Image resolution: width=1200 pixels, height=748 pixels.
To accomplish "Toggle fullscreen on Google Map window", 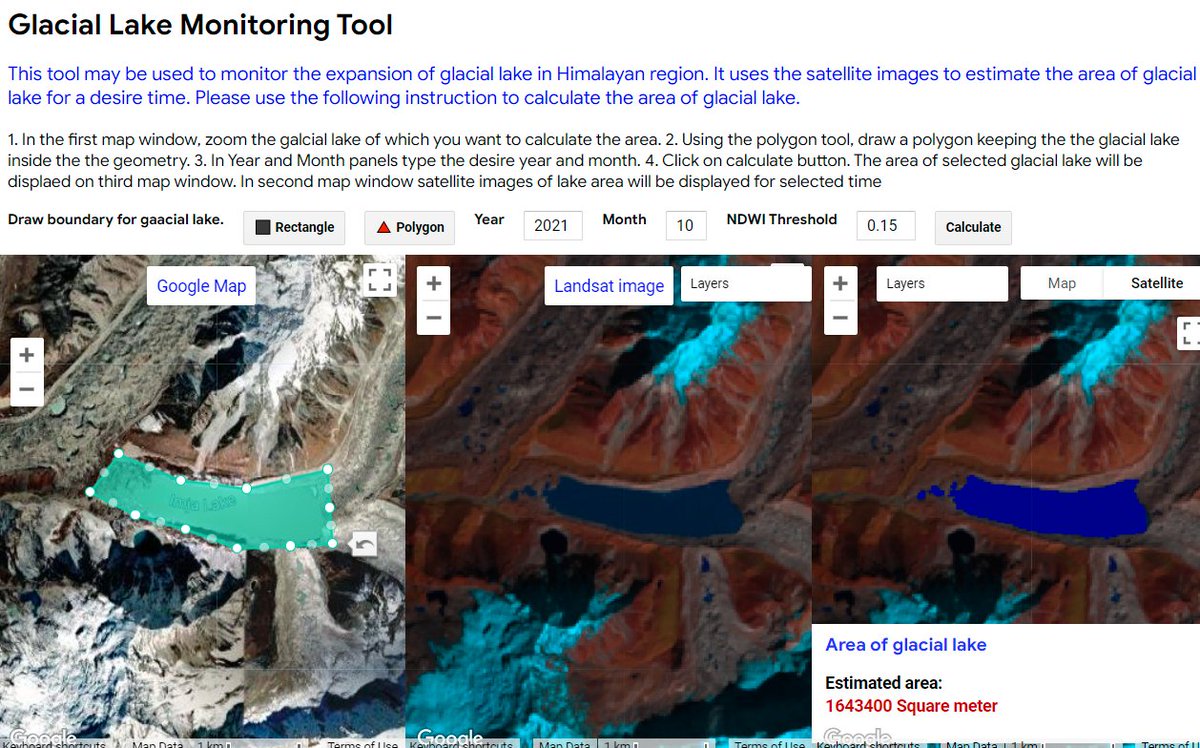I will [x=380, y=279].
